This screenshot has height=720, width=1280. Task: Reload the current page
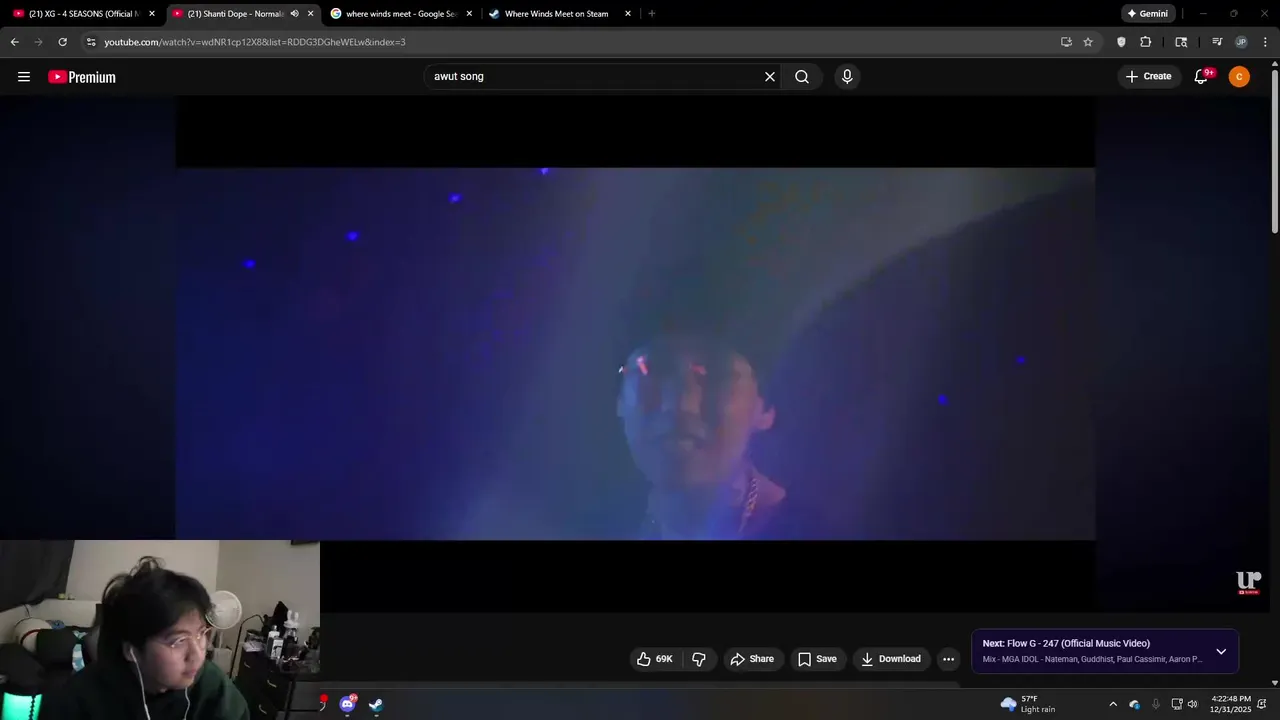pos(62,42)
